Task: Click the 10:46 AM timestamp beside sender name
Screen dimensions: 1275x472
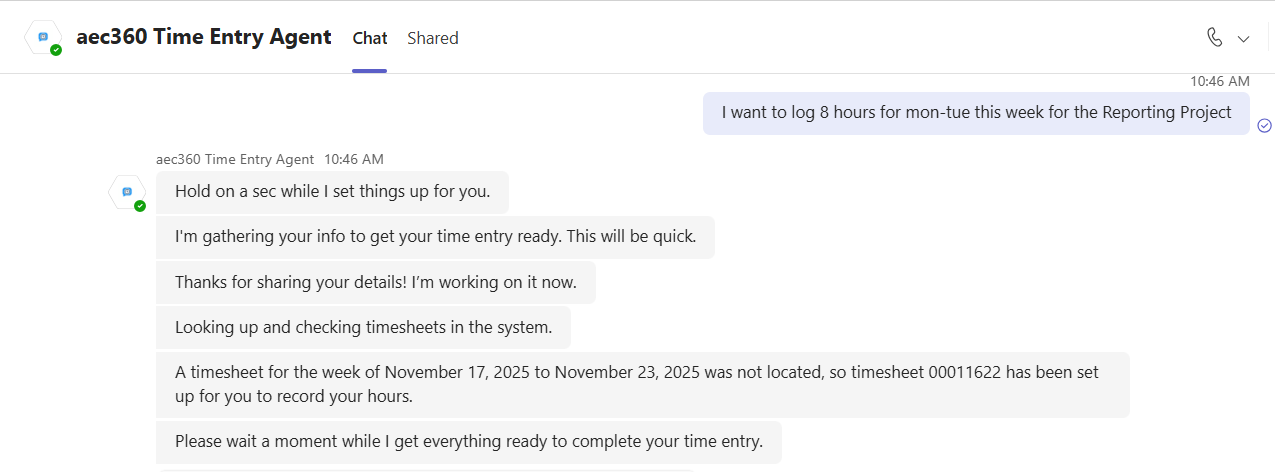Action: (x=354, y=159)
